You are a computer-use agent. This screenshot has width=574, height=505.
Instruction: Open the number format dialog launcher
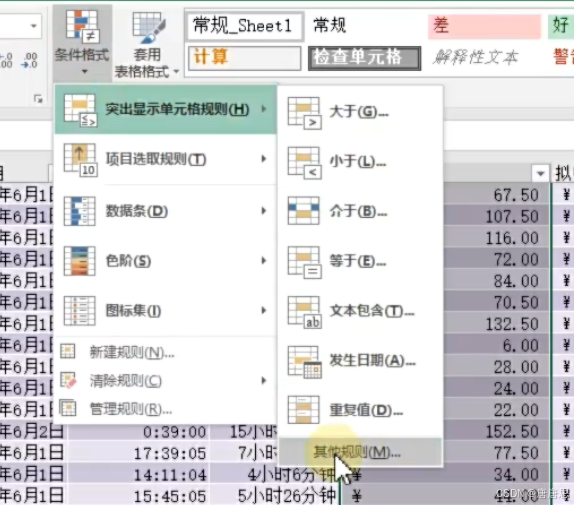38,99
